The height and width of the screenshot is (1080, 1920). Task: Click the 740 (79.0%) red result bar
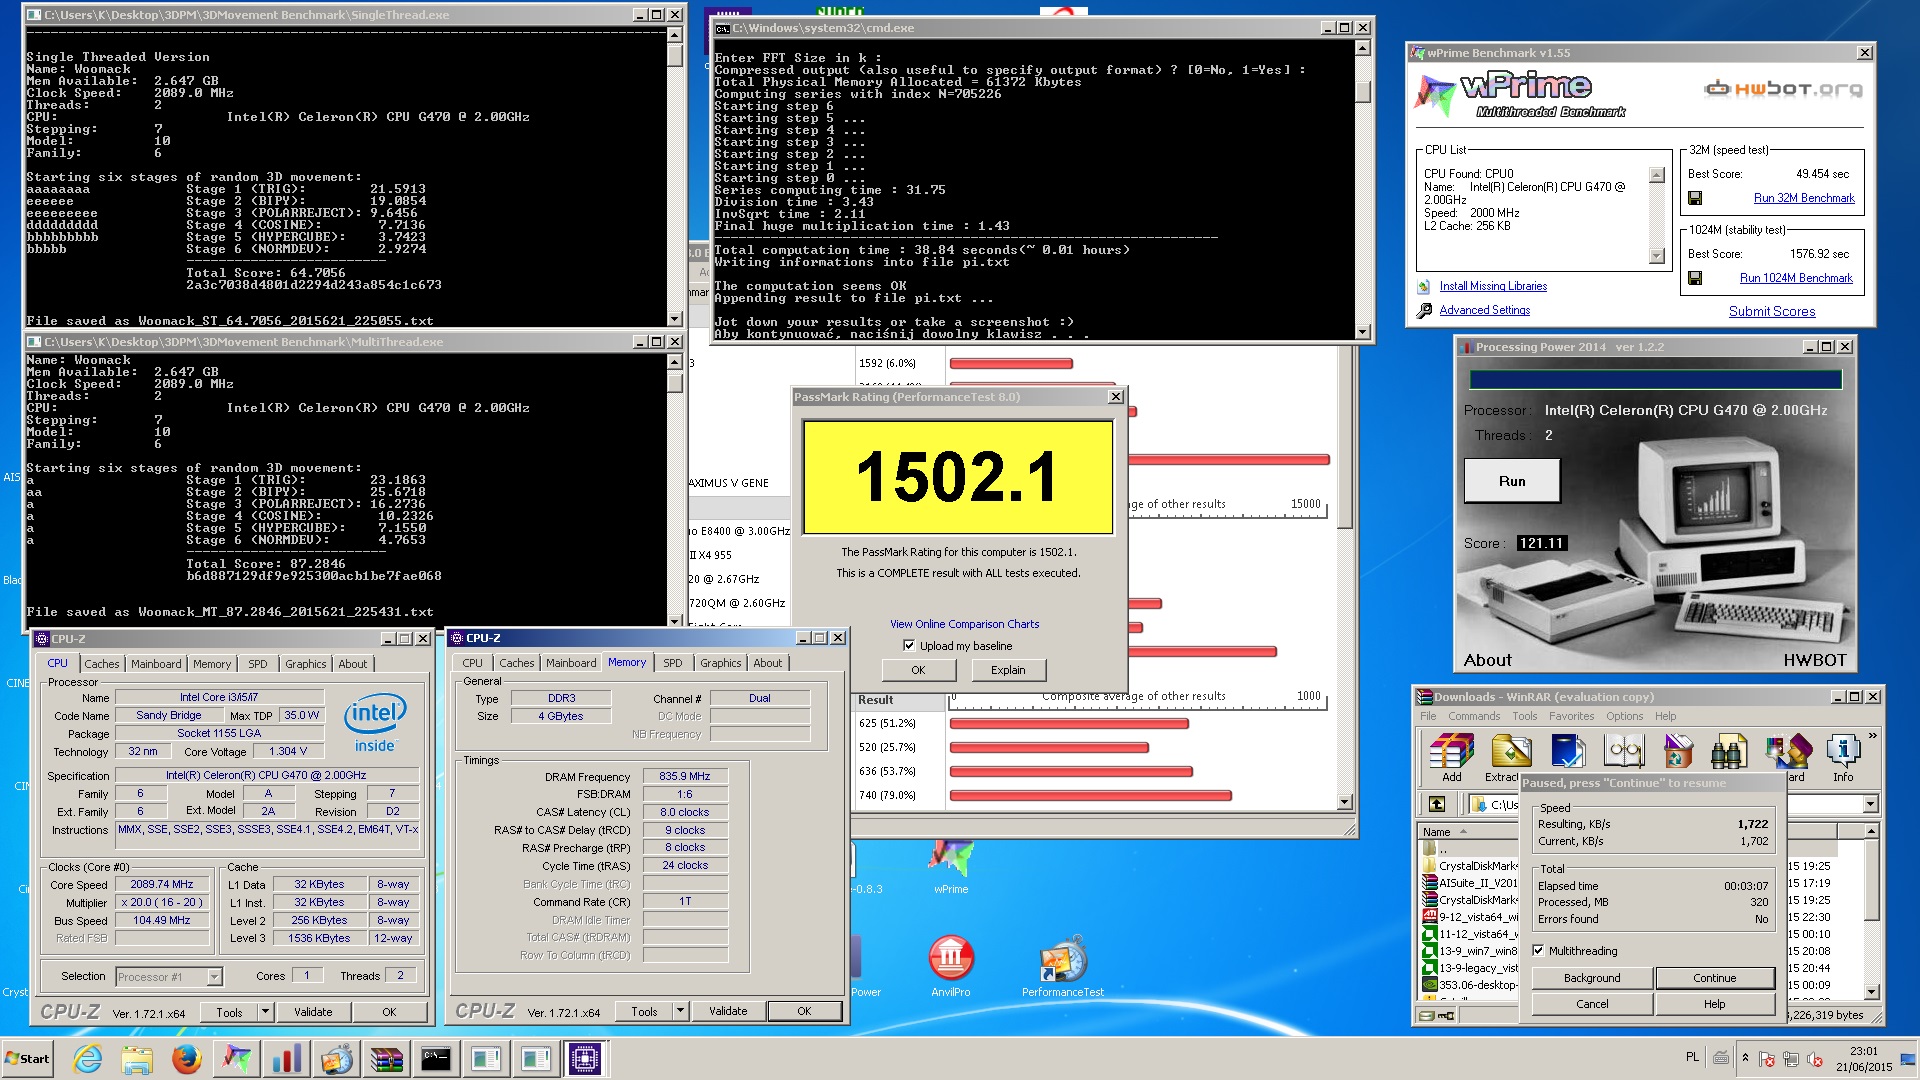pyautogui.click(x=1091, y=796)
